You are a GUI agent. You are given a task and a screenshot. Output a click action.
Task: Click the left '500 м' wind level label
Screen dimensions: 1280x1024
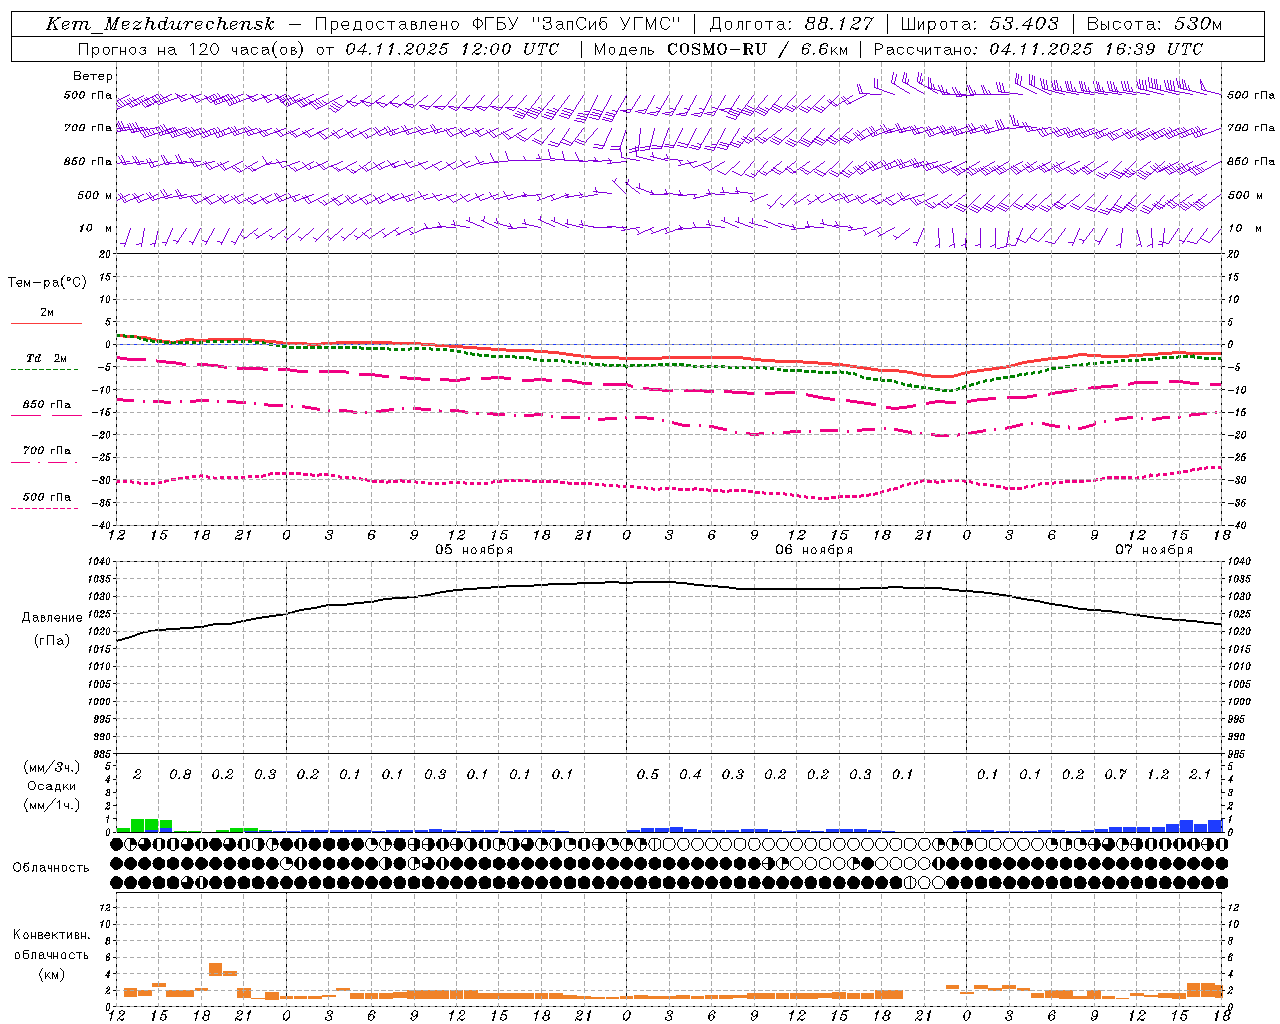tap(95, 196)
